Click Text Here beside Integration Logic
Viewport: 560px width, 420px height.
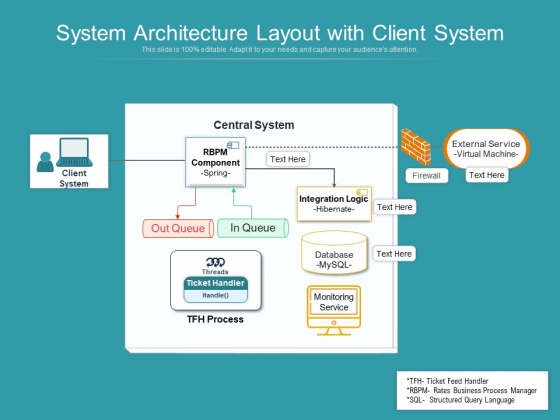(395, 207)
